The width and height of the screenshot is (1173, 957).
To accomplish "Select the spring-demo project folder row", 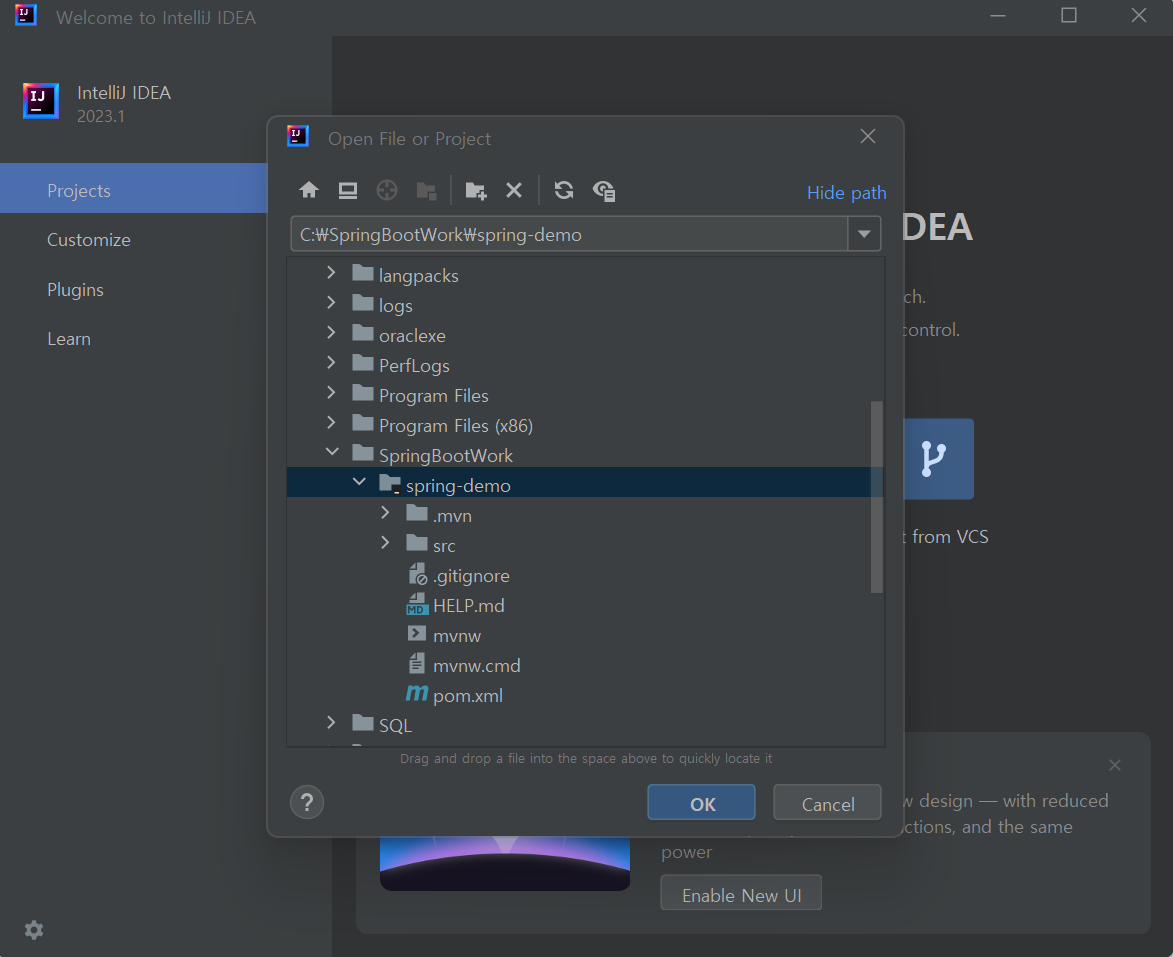I will point(585,483).
